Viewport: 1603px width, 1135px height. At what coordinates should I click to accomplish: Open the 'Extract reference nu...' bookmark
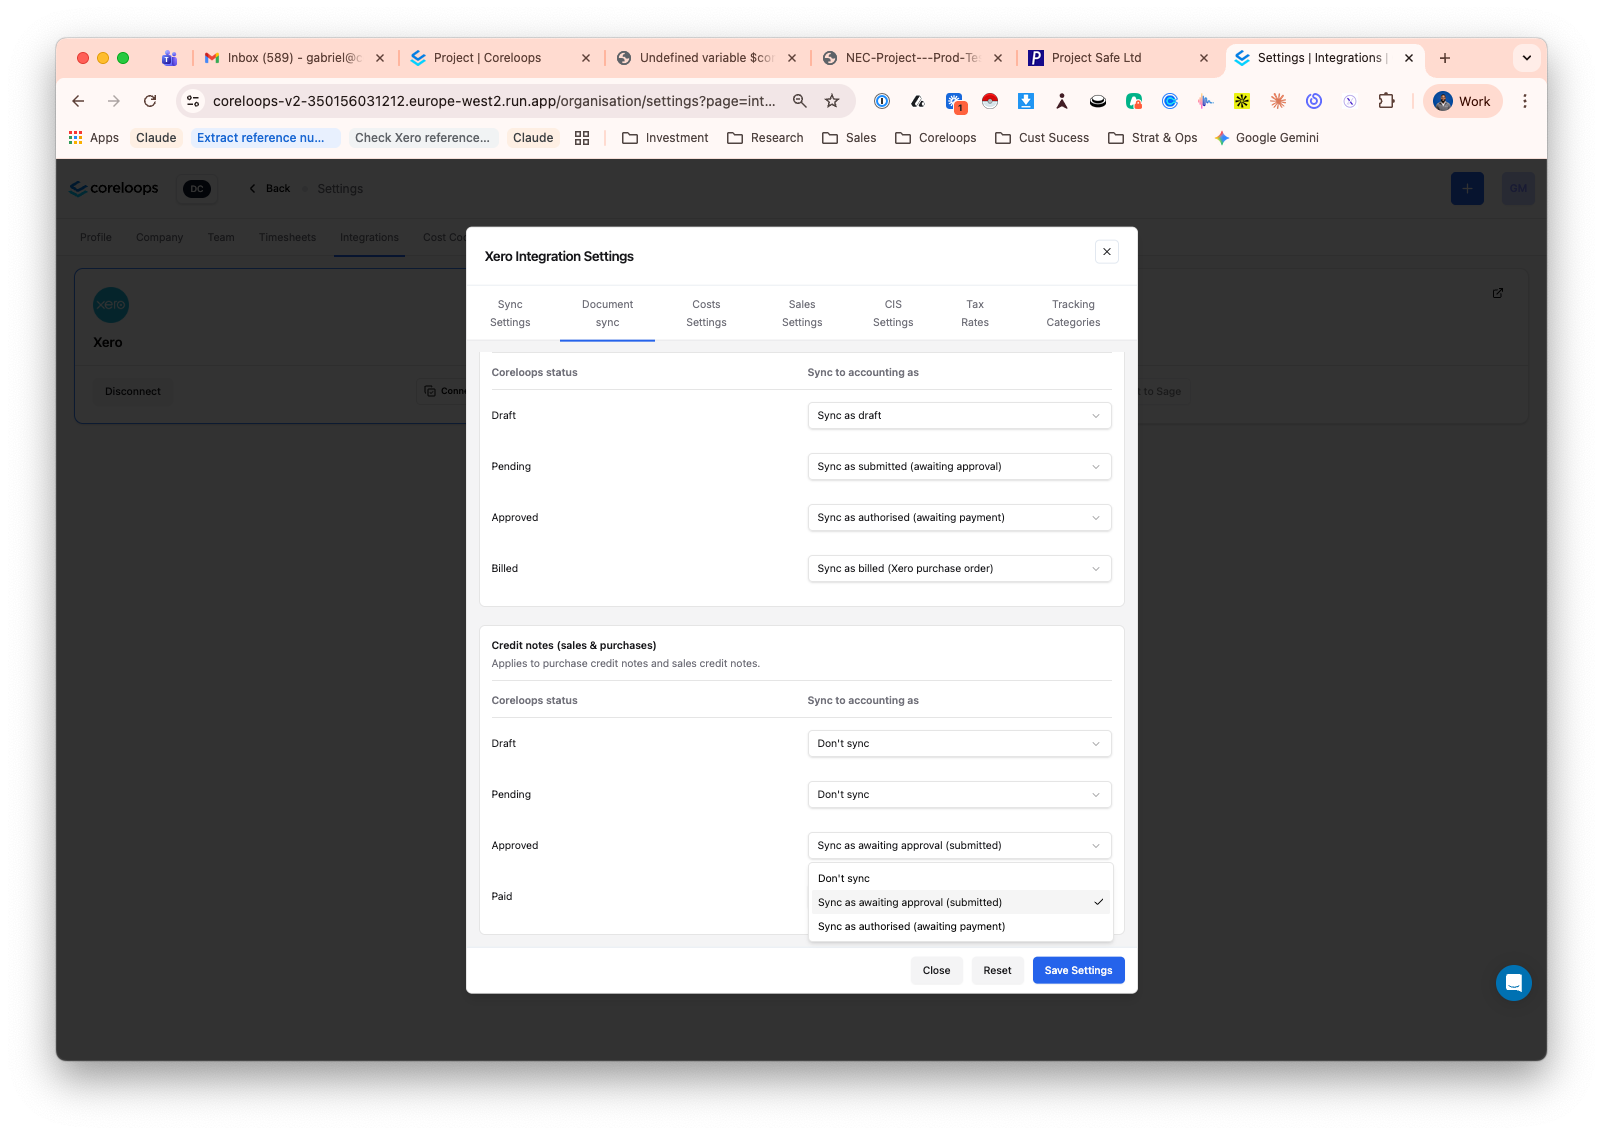click(264, 138)
